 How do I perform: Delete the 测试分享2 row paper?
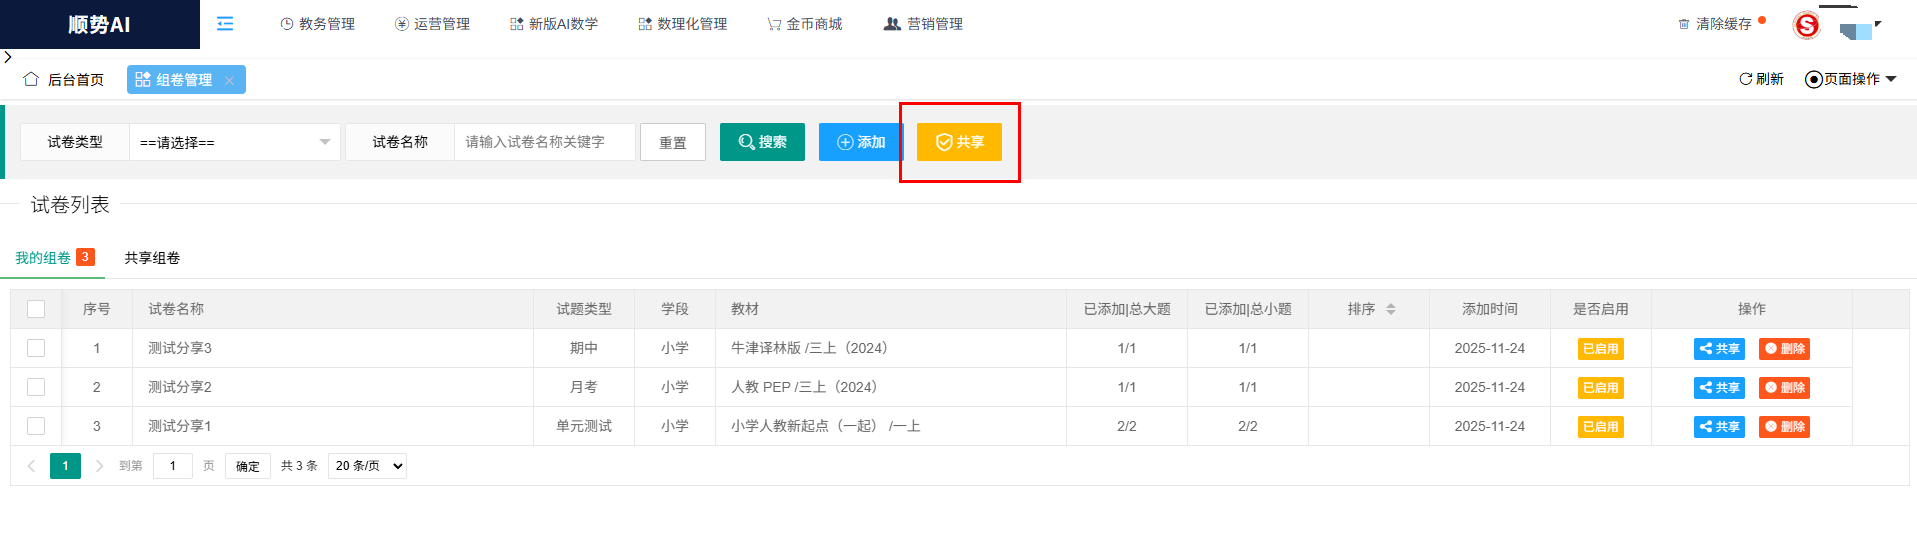pos(1784,388)
